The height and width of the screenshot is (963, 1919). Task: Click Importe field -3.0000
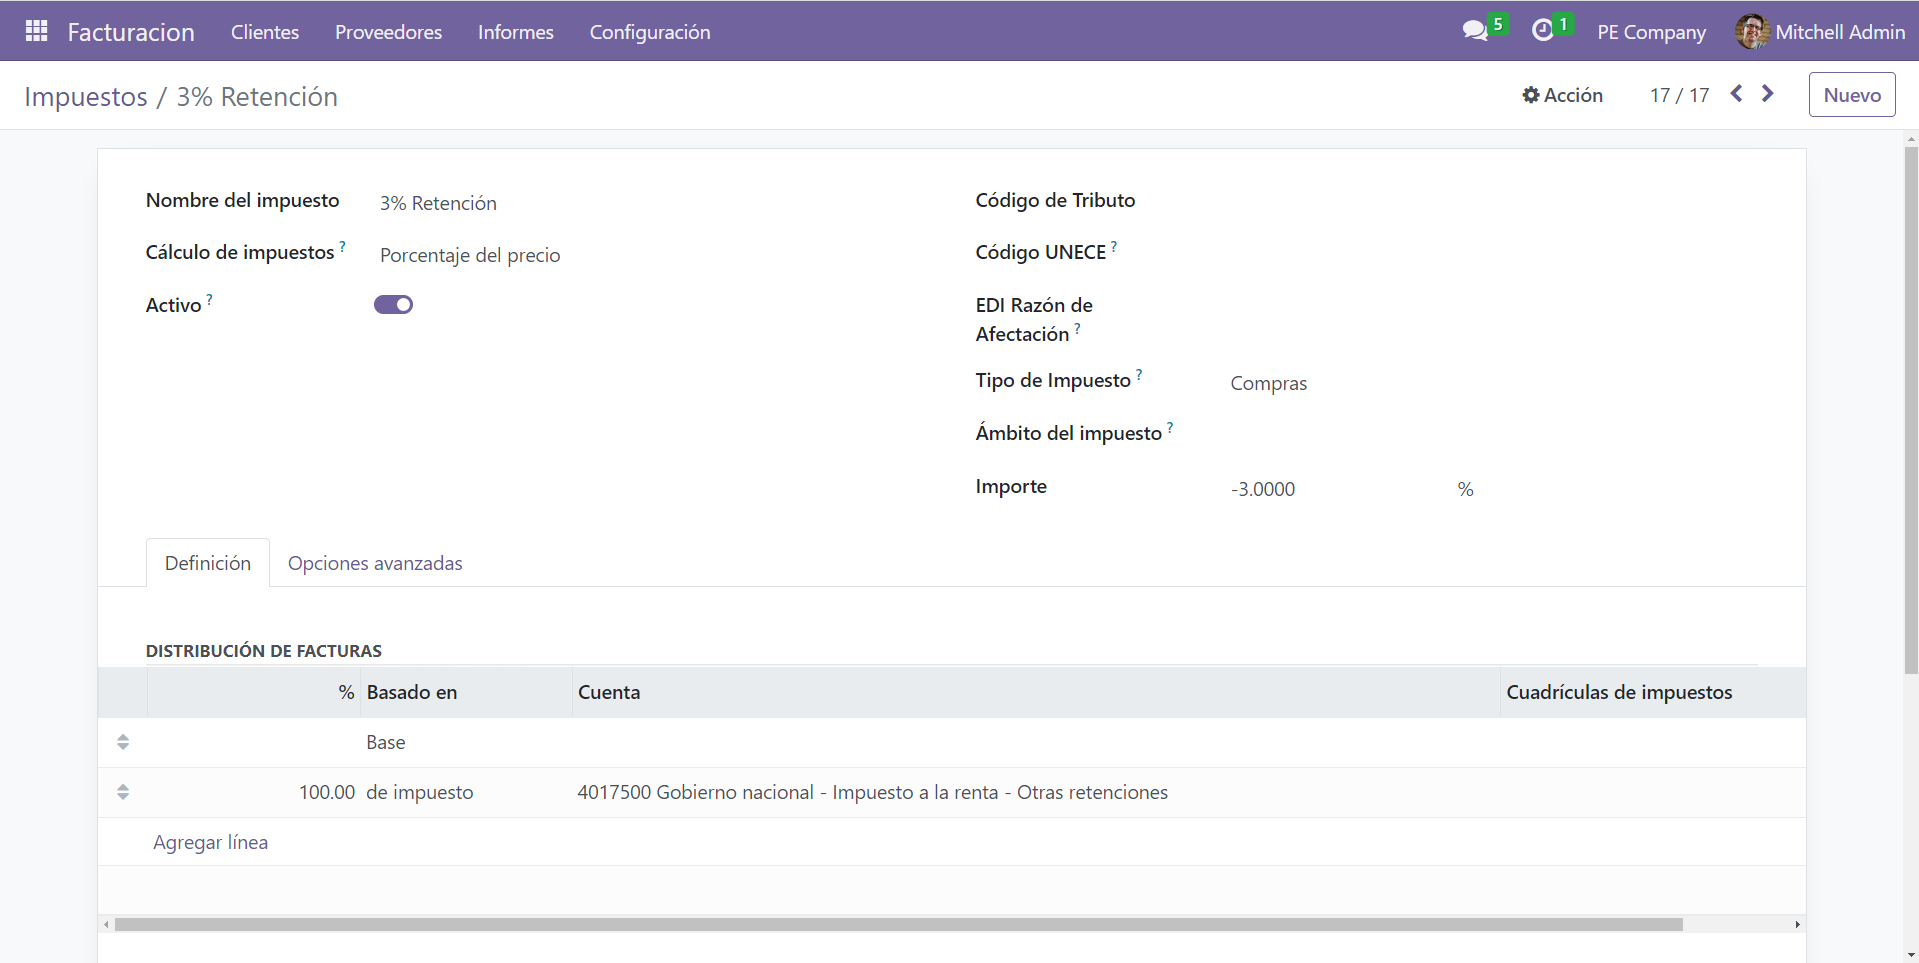1338,489
